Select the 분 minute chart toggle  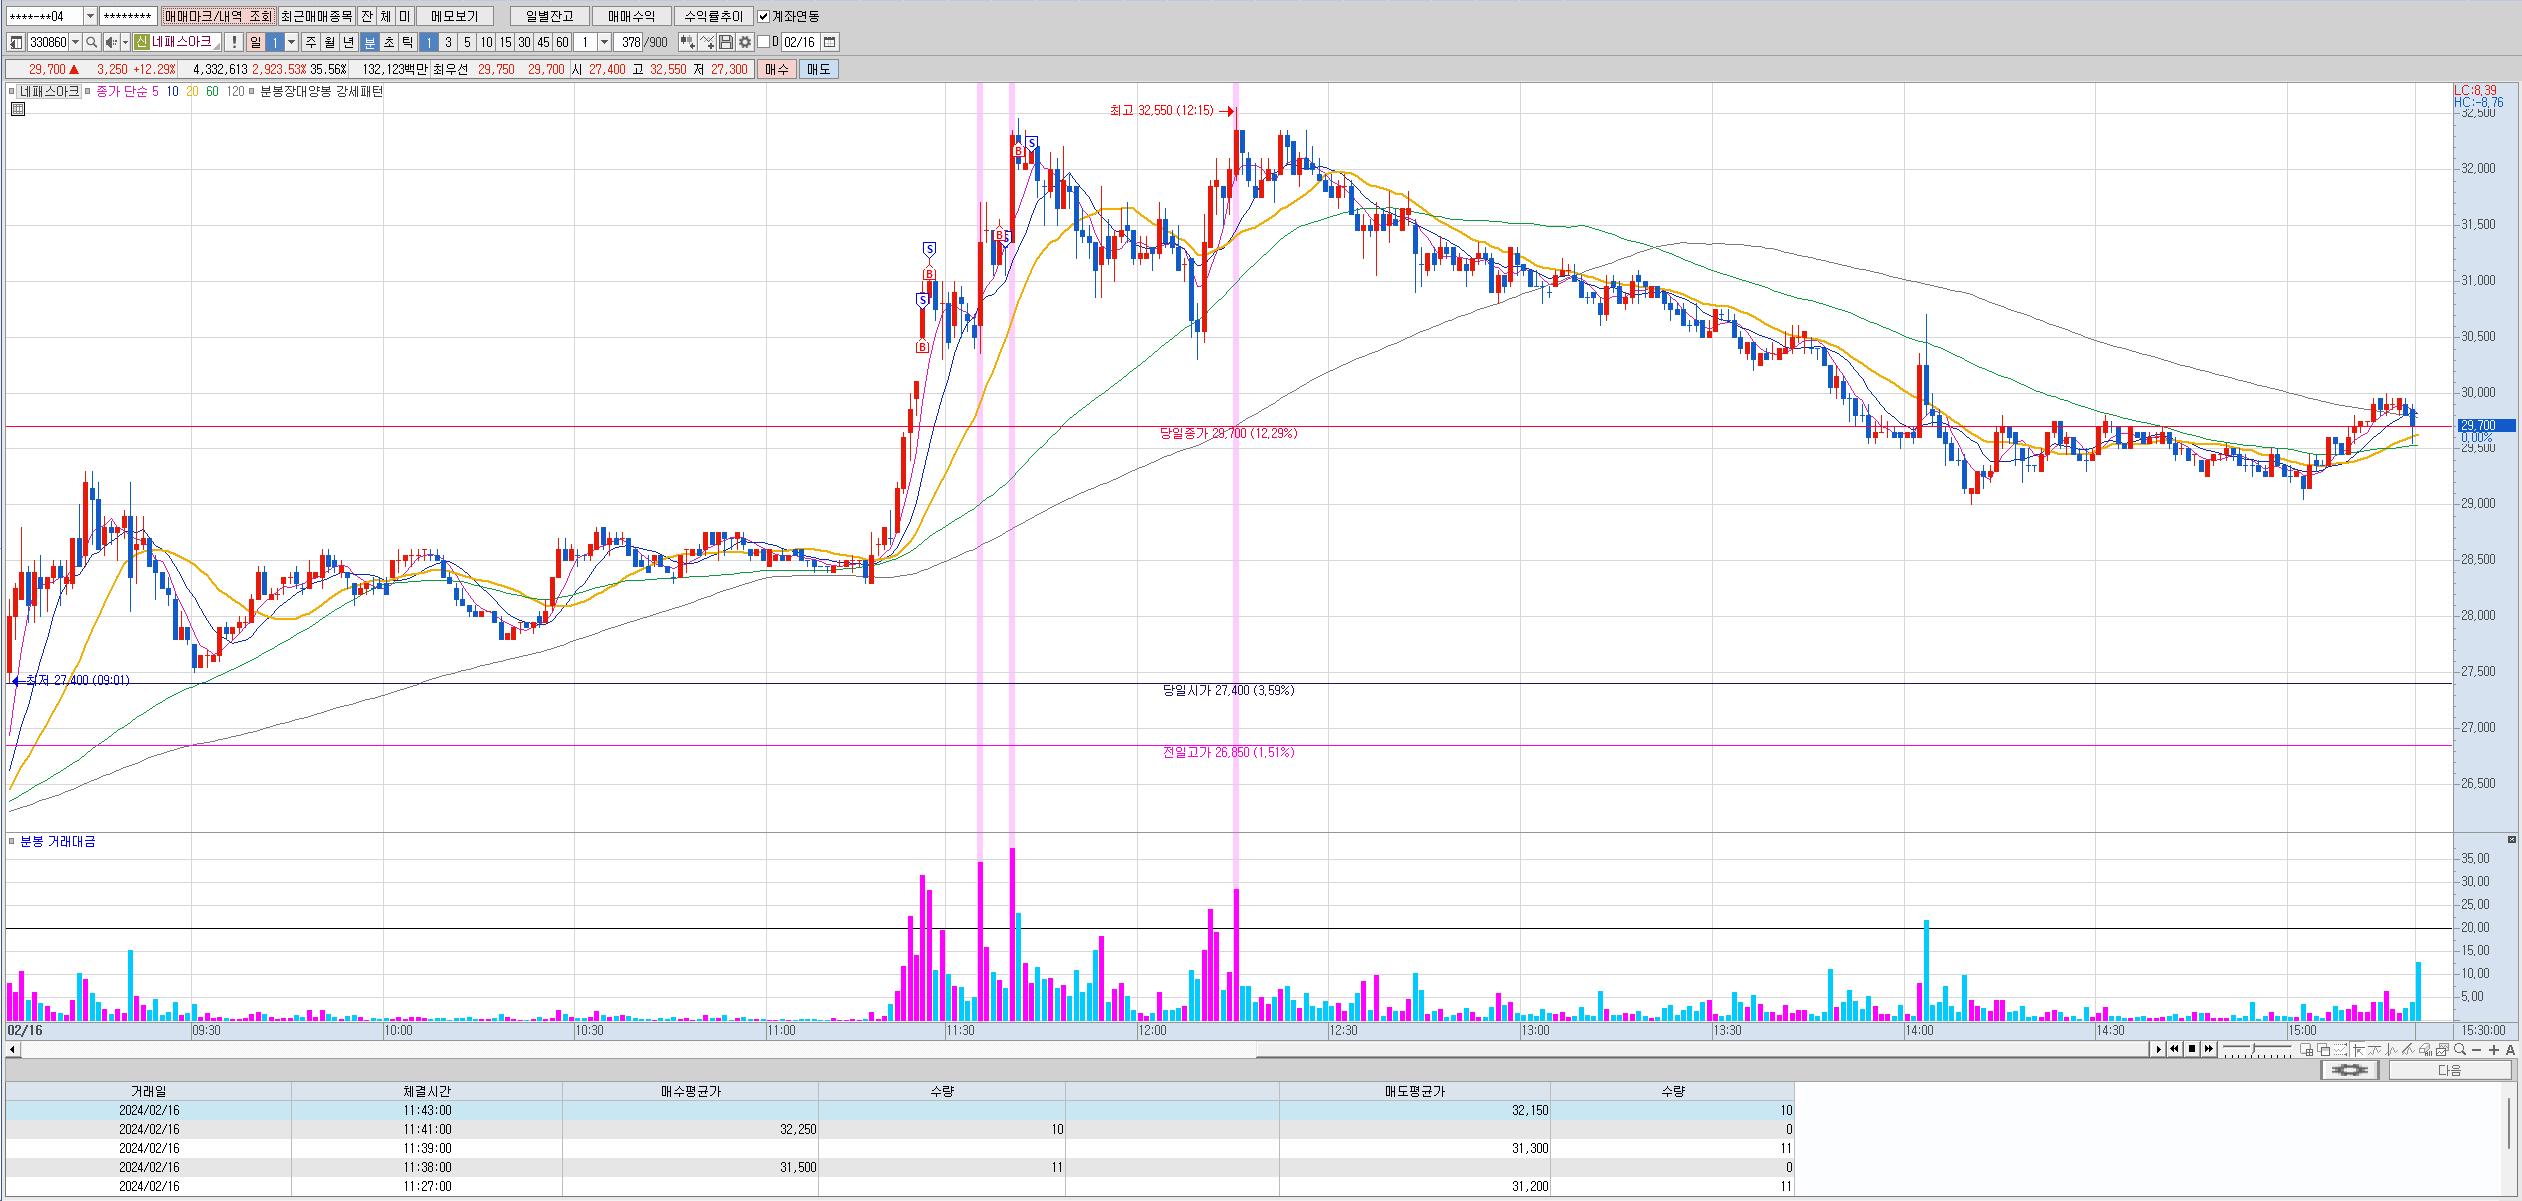pyautogui.click(x=370, y=42)
